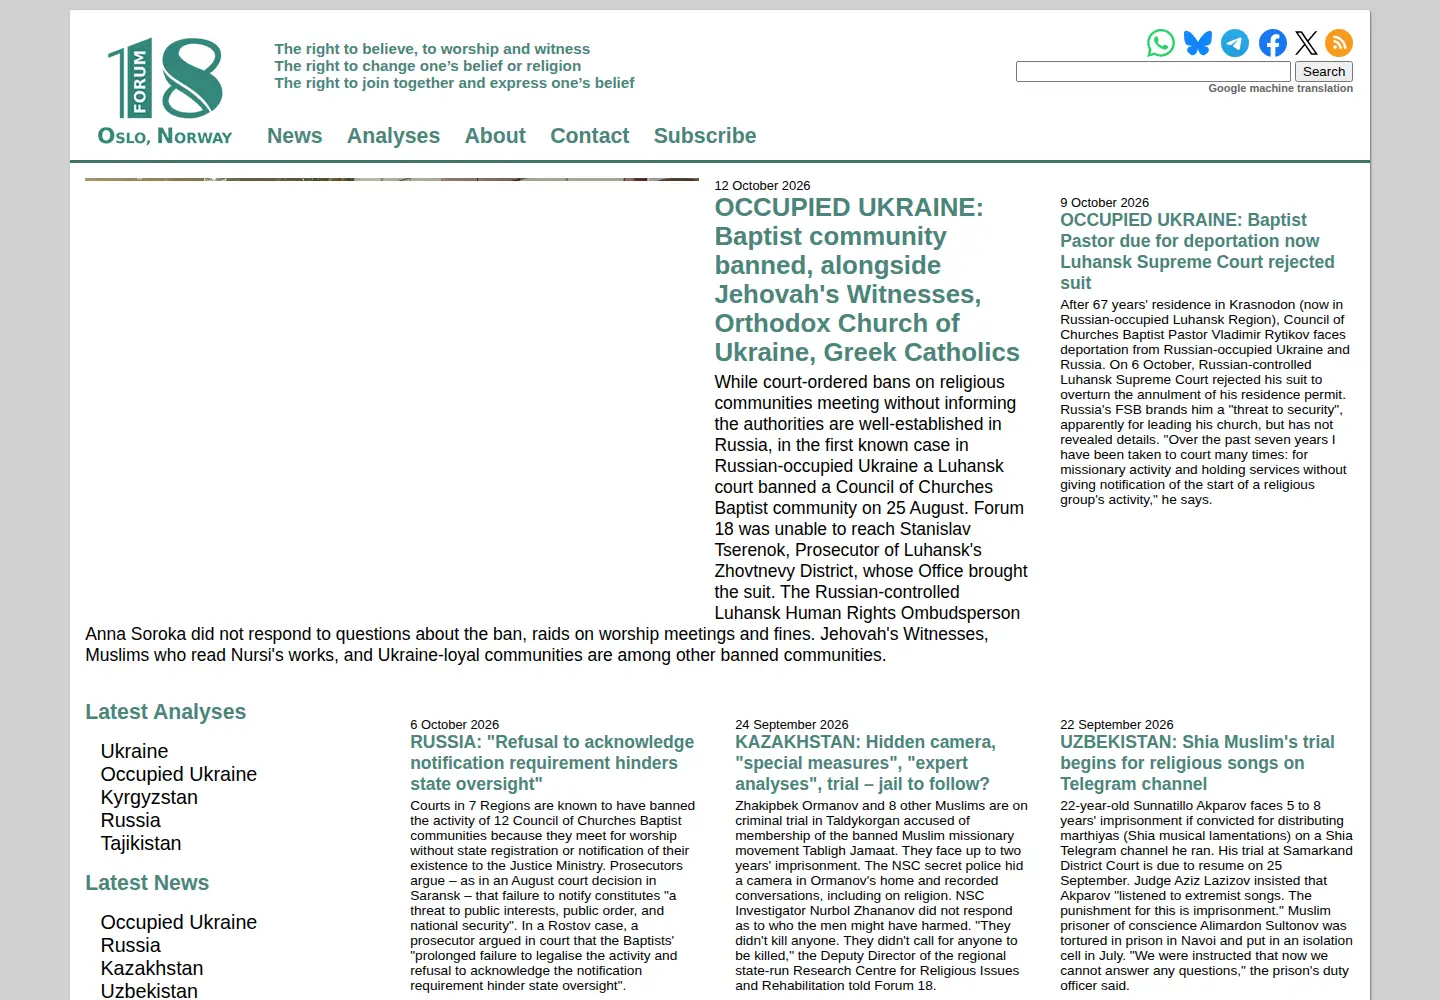Open the Baptist community banned headline
This screenshot has width=1440, height=1000.
click(867, 280)
